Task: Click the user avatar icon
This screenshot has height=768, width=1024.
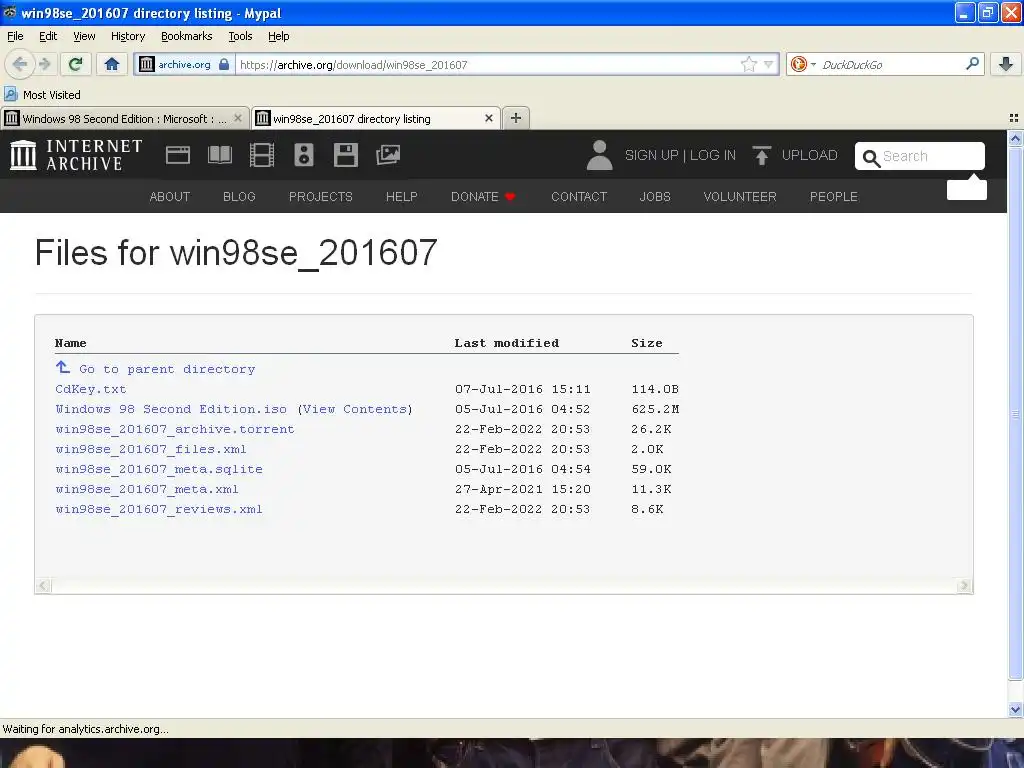Action: click(599, 155)
